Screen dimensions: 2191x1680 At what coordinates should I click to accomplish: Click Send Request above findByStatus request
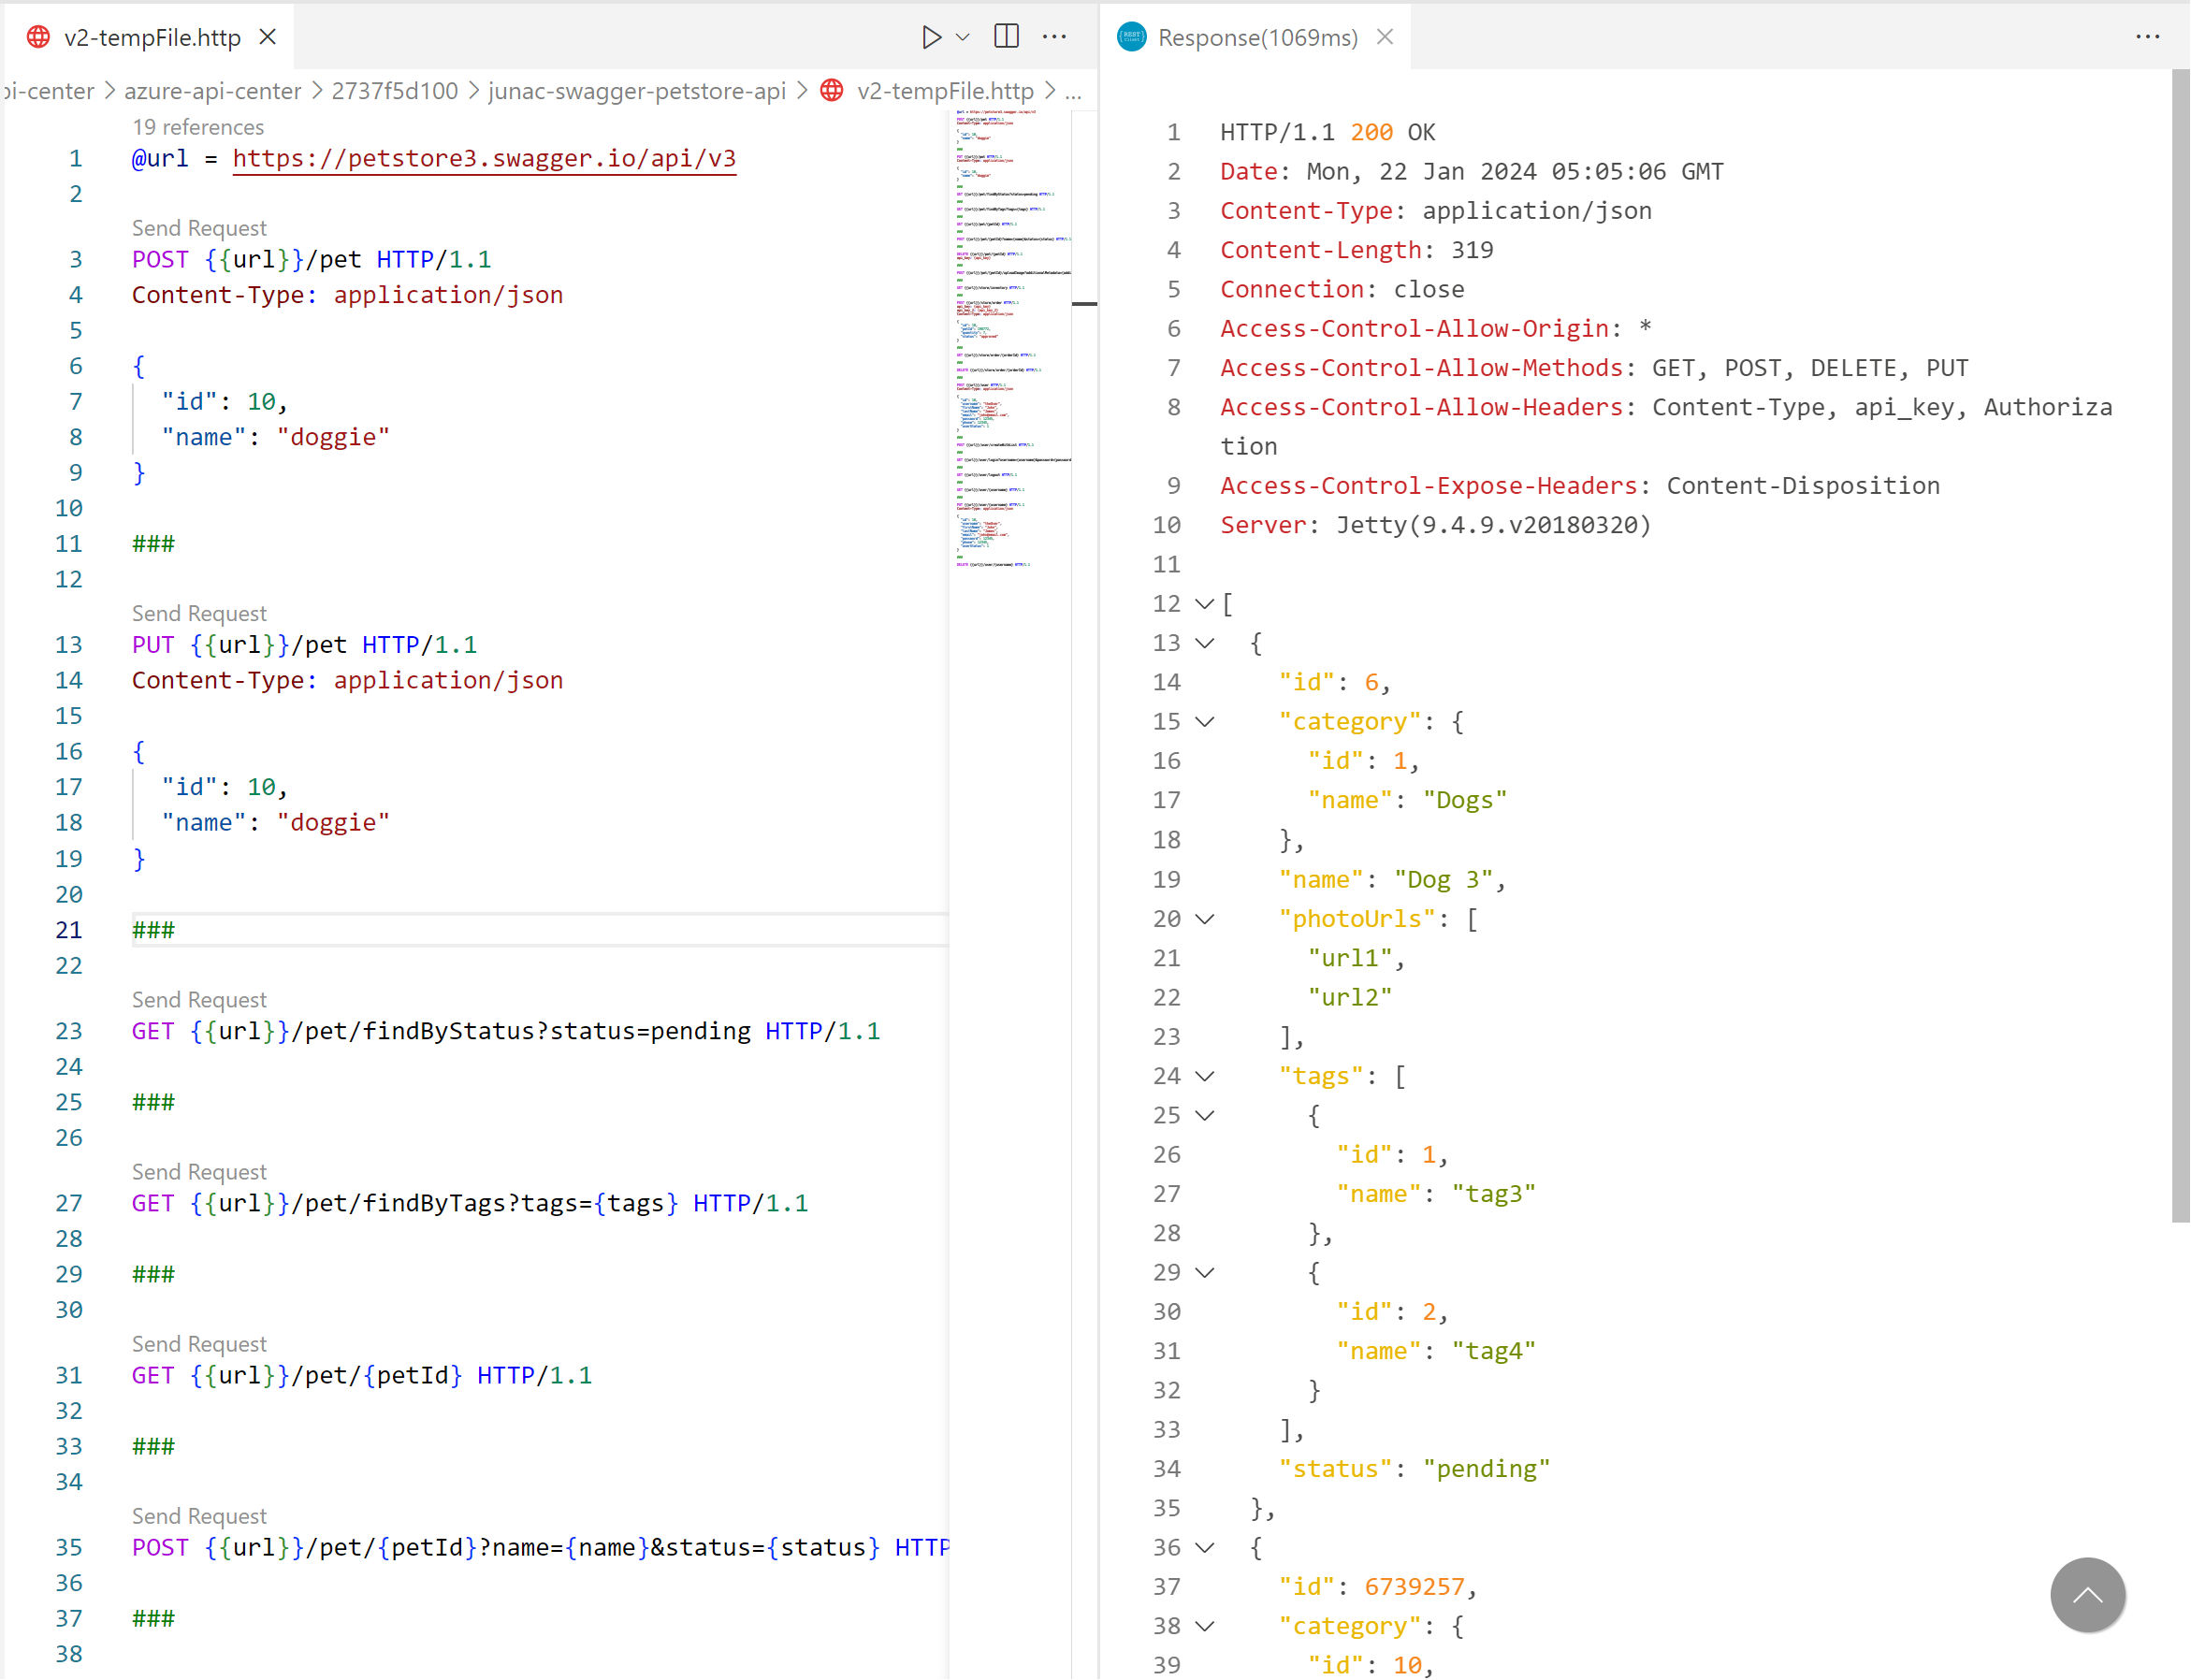click(x=199, y=1000)
